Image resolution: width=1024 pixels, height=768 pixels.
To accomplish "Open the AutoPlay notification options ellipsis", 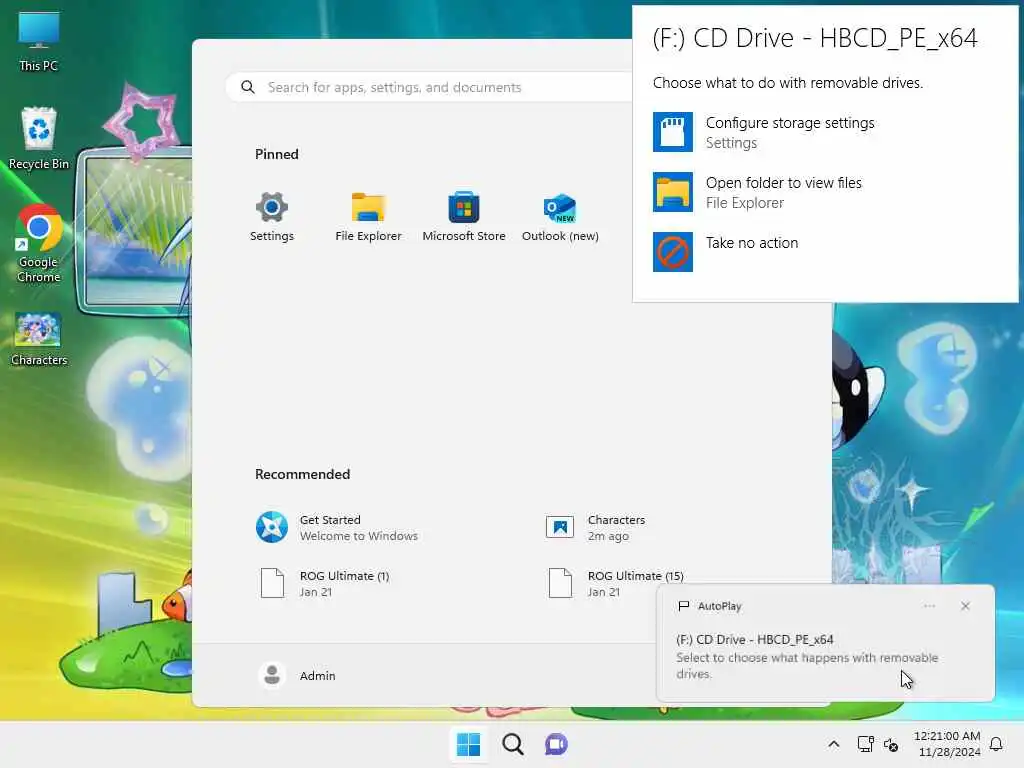I will [x=929, y=606].
